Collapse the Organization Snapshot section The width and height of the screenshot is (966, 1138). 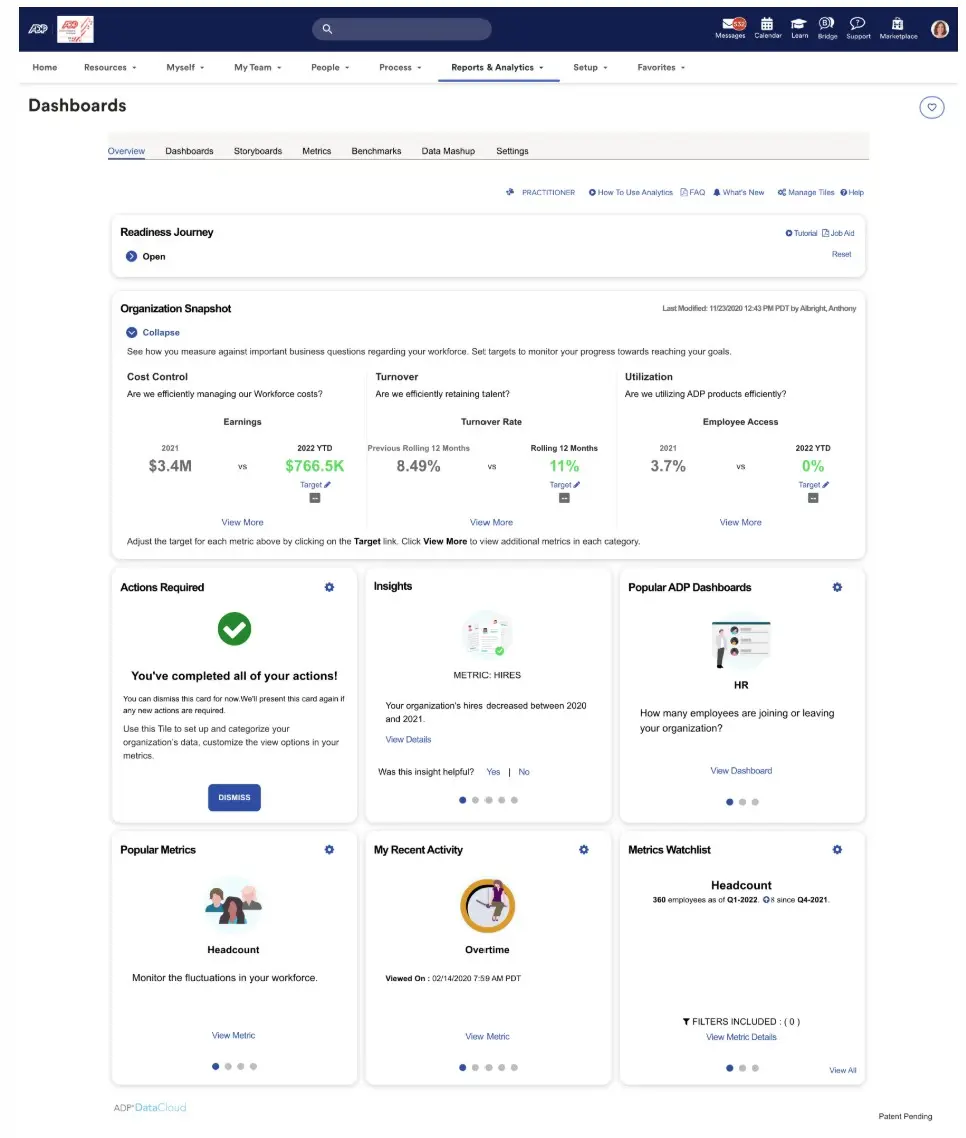point(152,332)
